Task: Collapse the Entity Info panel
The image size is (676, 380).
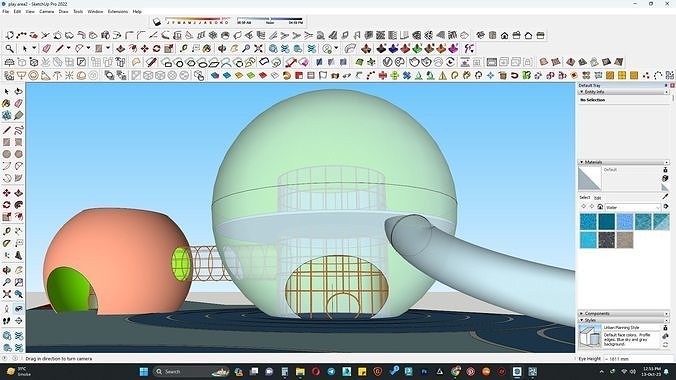Action: coord(623,92)
